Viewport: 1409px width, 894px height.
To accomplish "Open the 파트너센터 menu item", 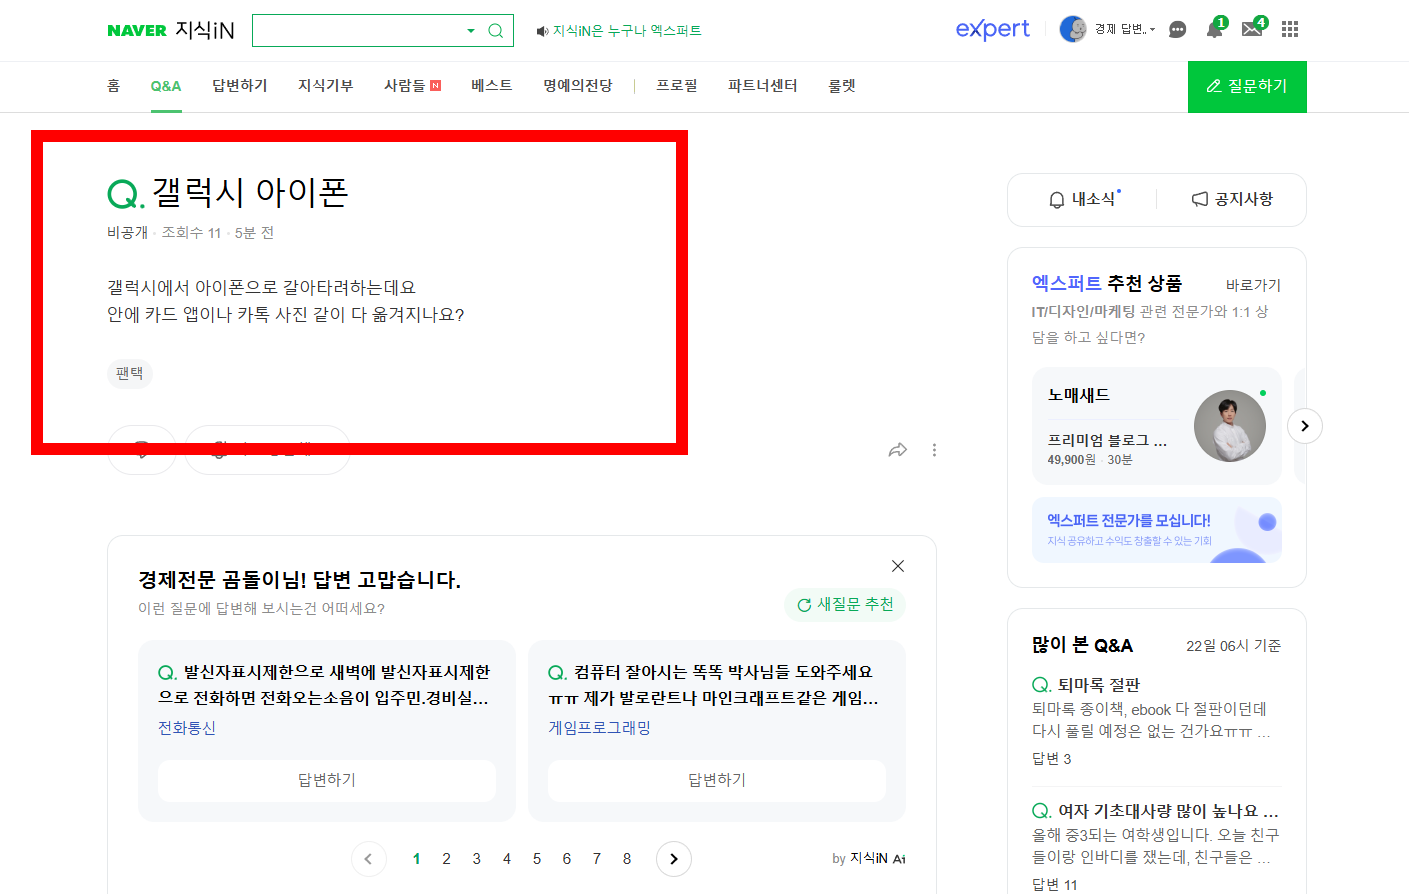I will point(763,86).
